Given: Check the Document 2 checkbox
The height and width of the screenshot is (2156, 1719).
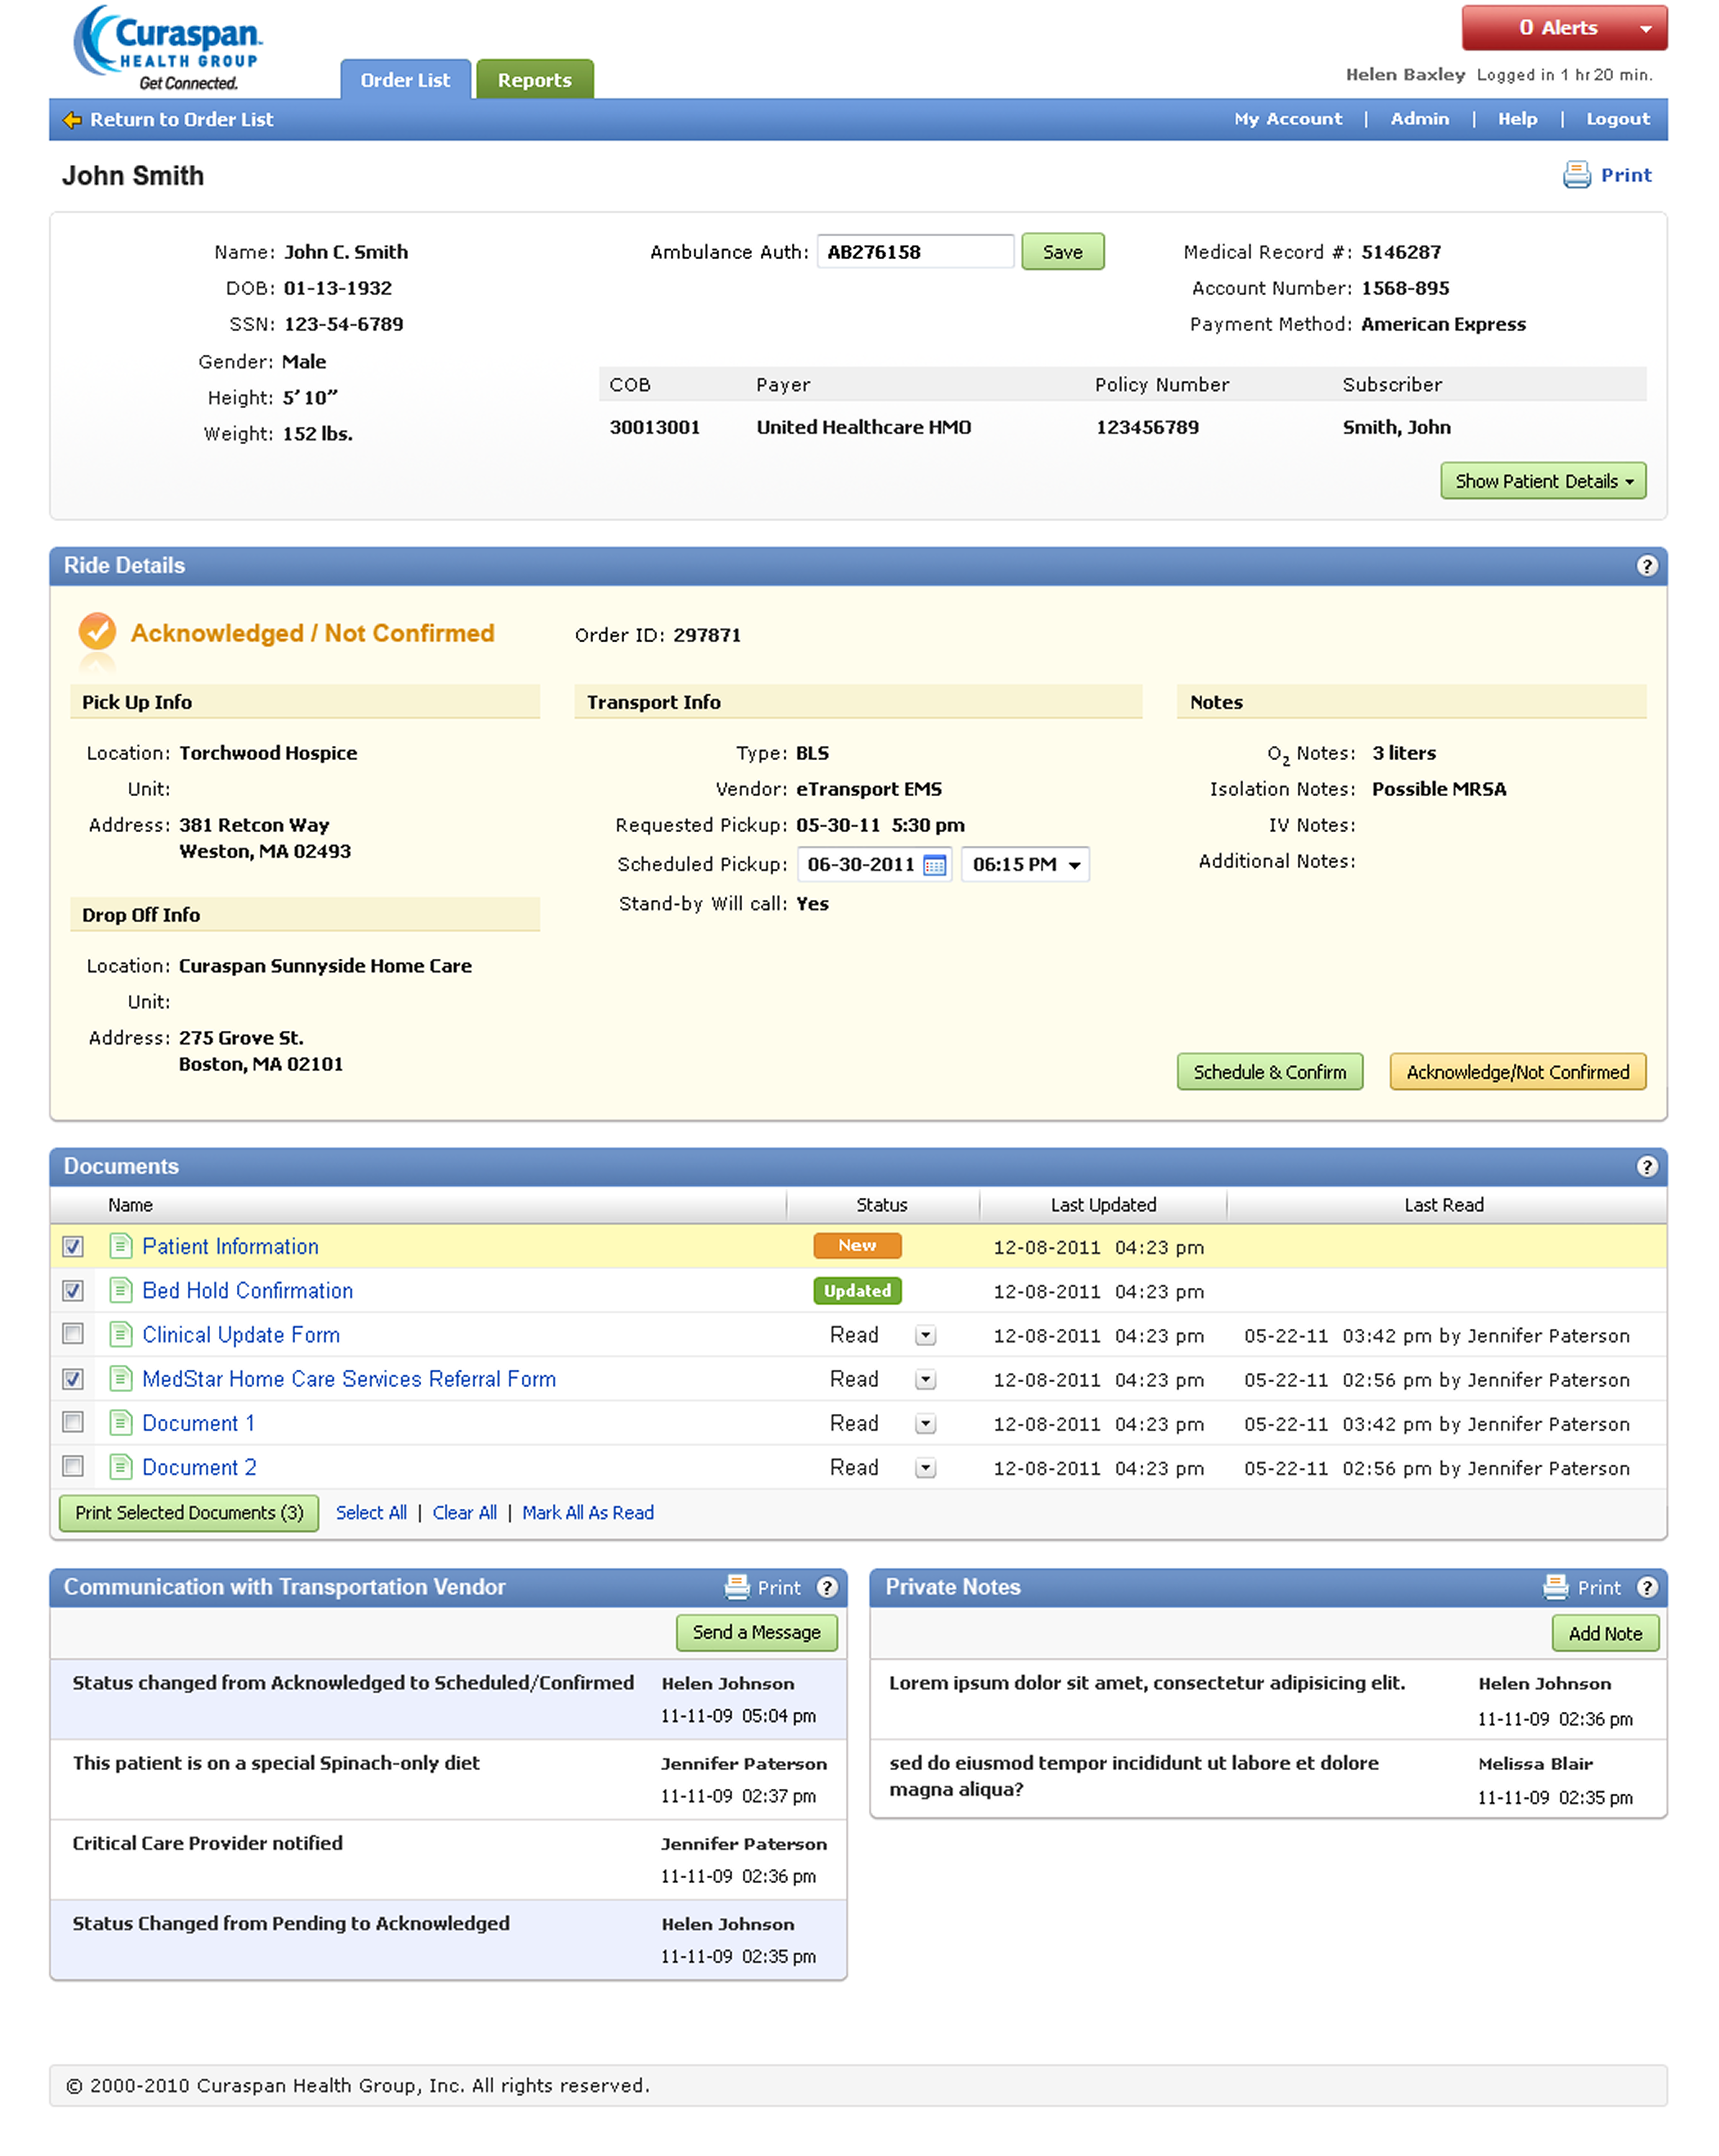Looking at the screenshot, I should (73, 1466).
